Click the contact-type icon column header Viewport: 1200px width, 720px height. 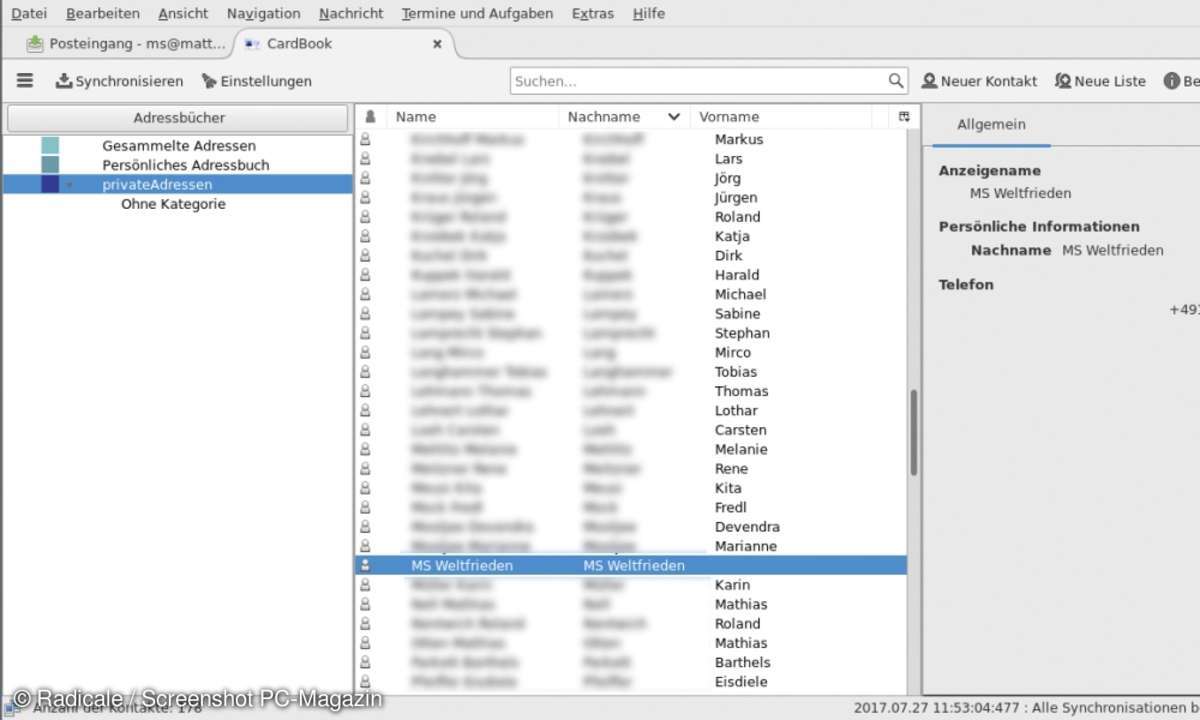370,117
